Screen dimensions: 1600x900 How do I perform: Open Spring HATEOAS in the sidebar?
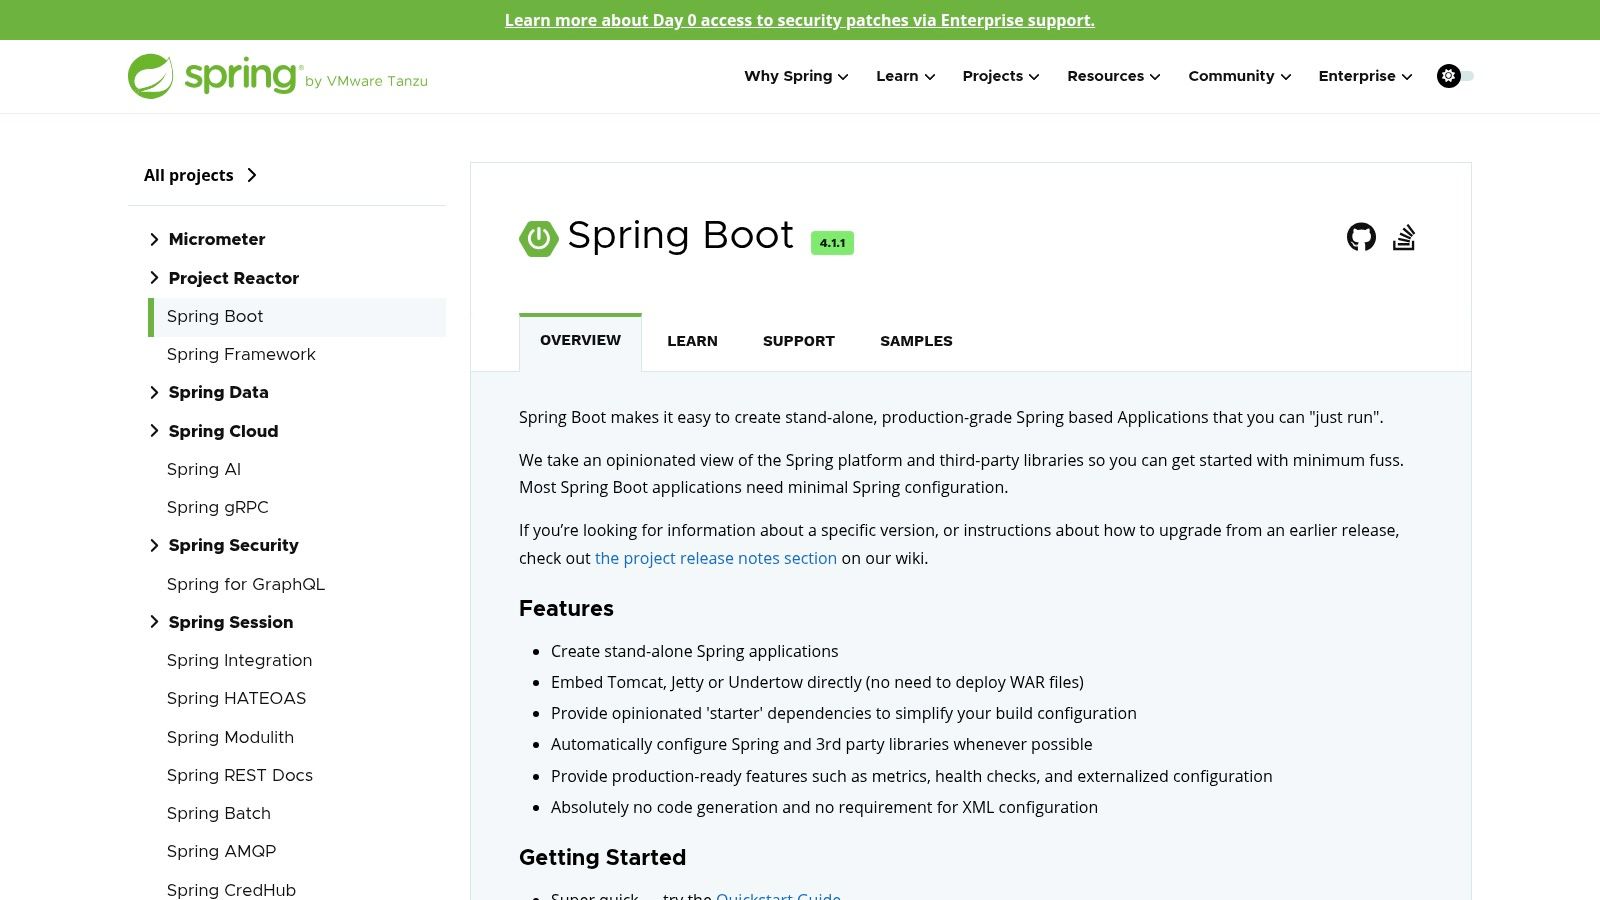tap(237, 698)
